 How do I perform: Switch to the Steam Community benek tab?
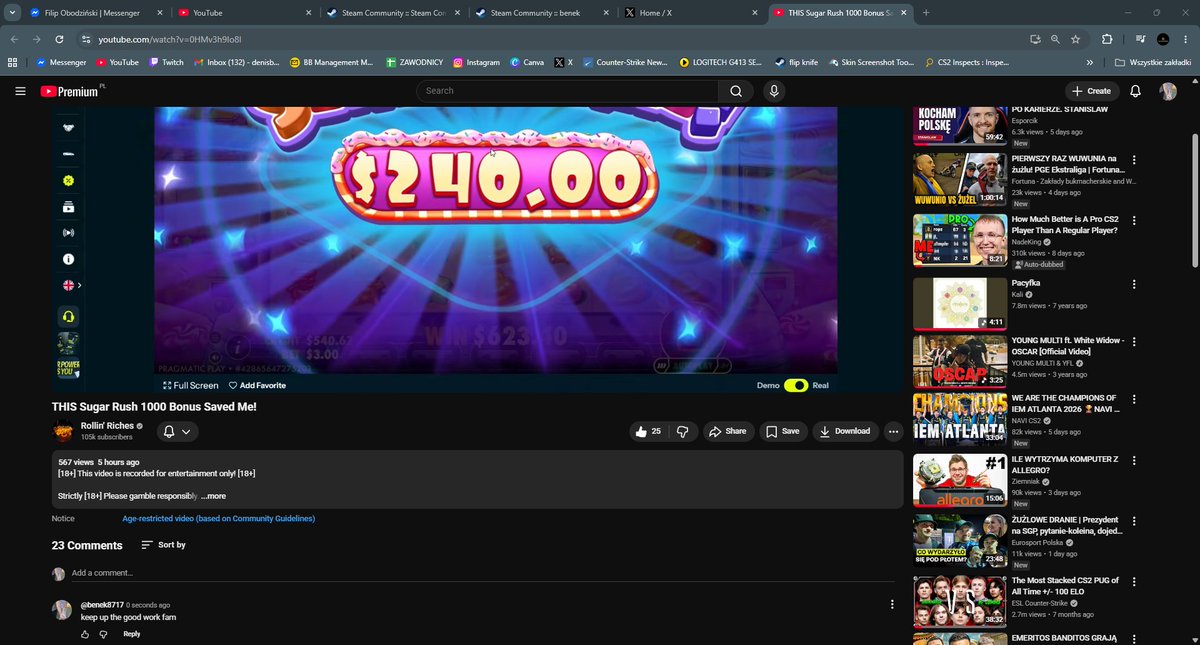[542, 13]
